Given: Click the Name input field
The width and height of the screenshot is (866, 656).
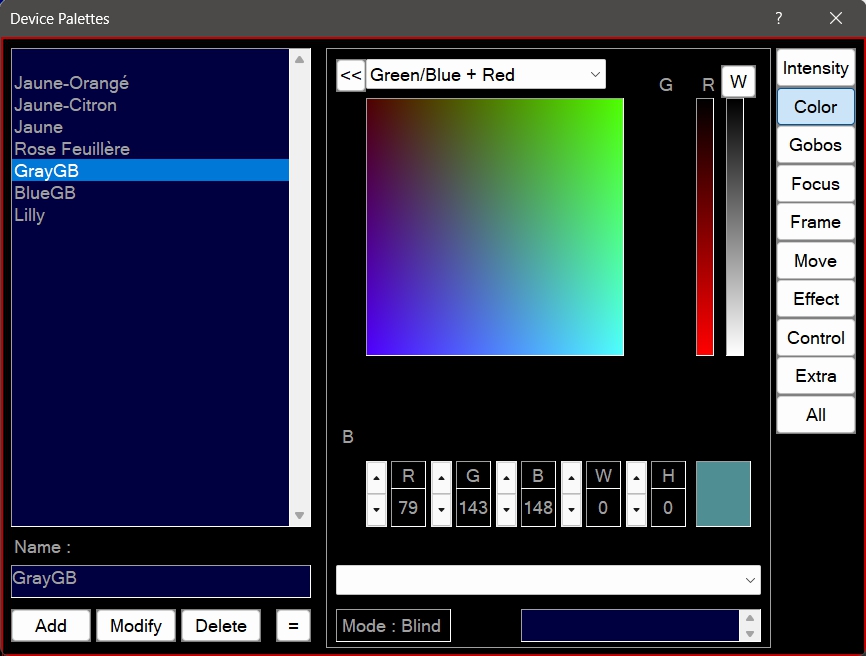Looking at the screenshot, I should click(160, 580).
